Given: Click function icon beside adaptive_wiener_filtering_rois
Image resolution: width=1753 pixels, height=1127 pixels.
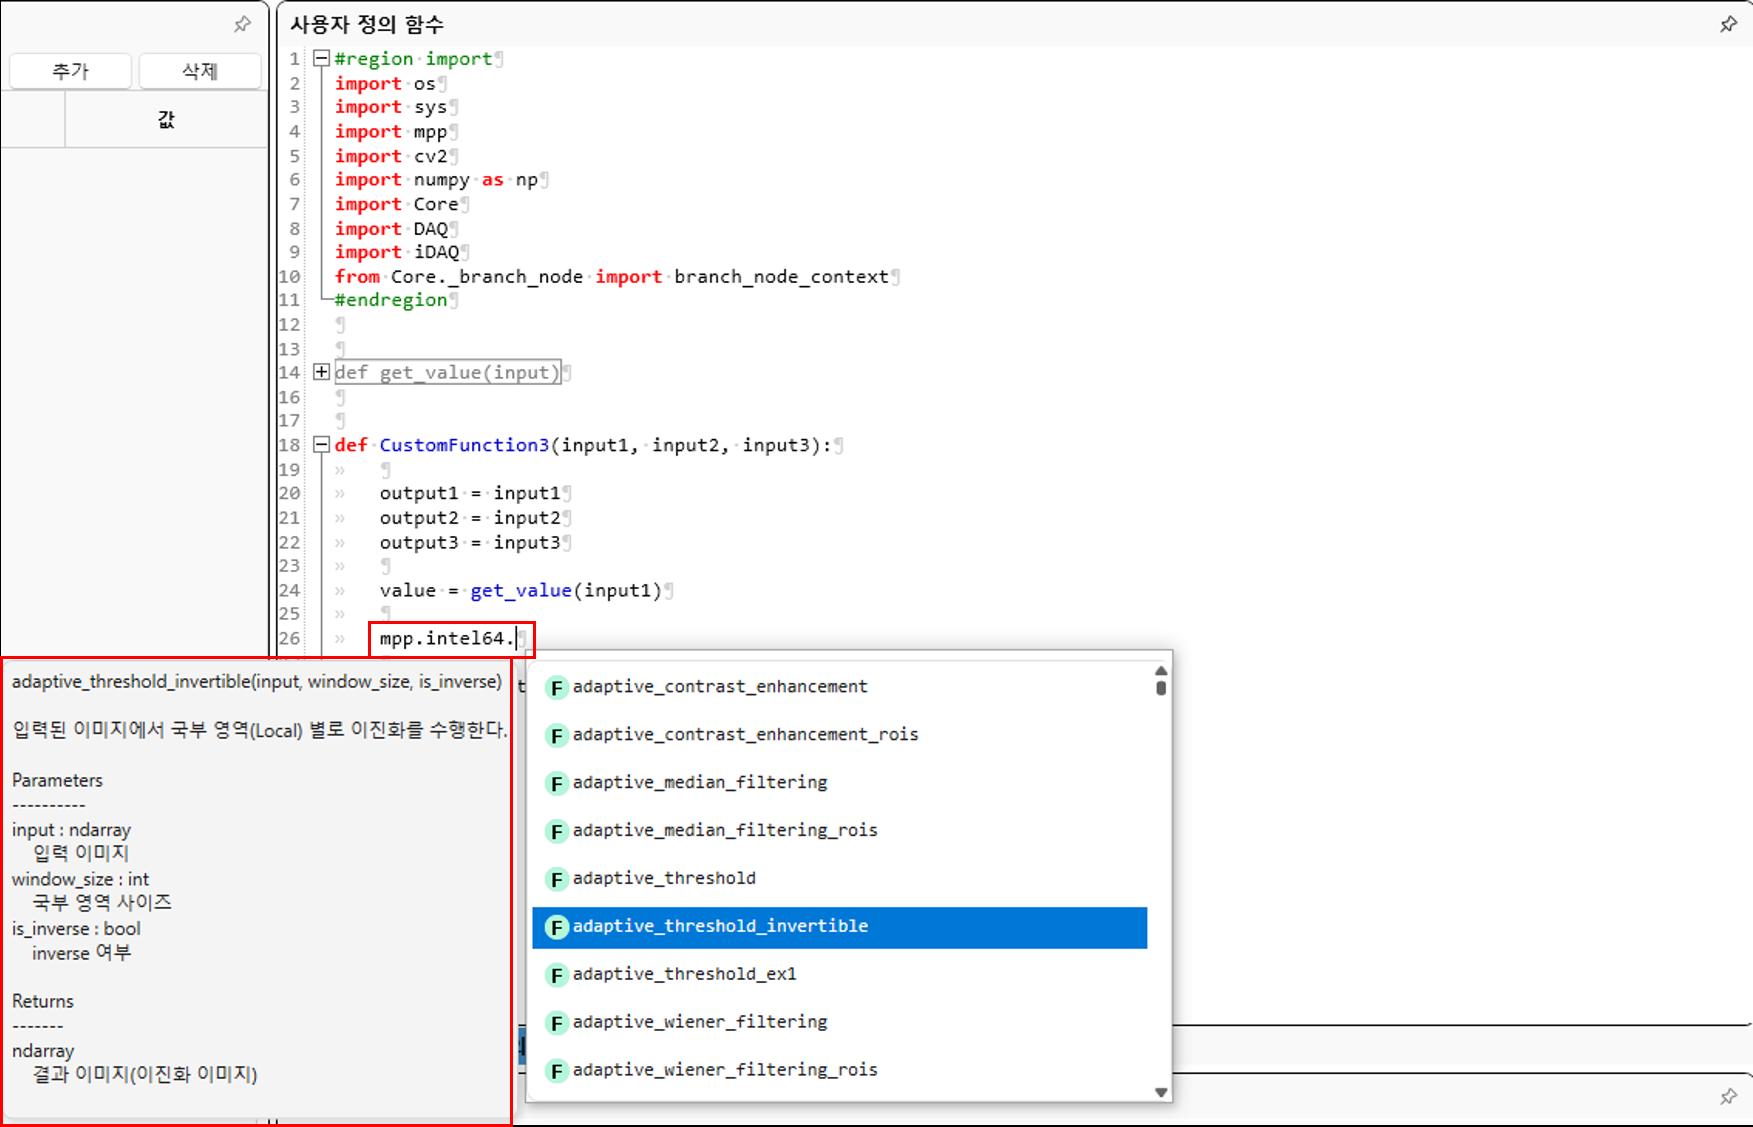Looking at the screenshot, I should [556, 1071].
